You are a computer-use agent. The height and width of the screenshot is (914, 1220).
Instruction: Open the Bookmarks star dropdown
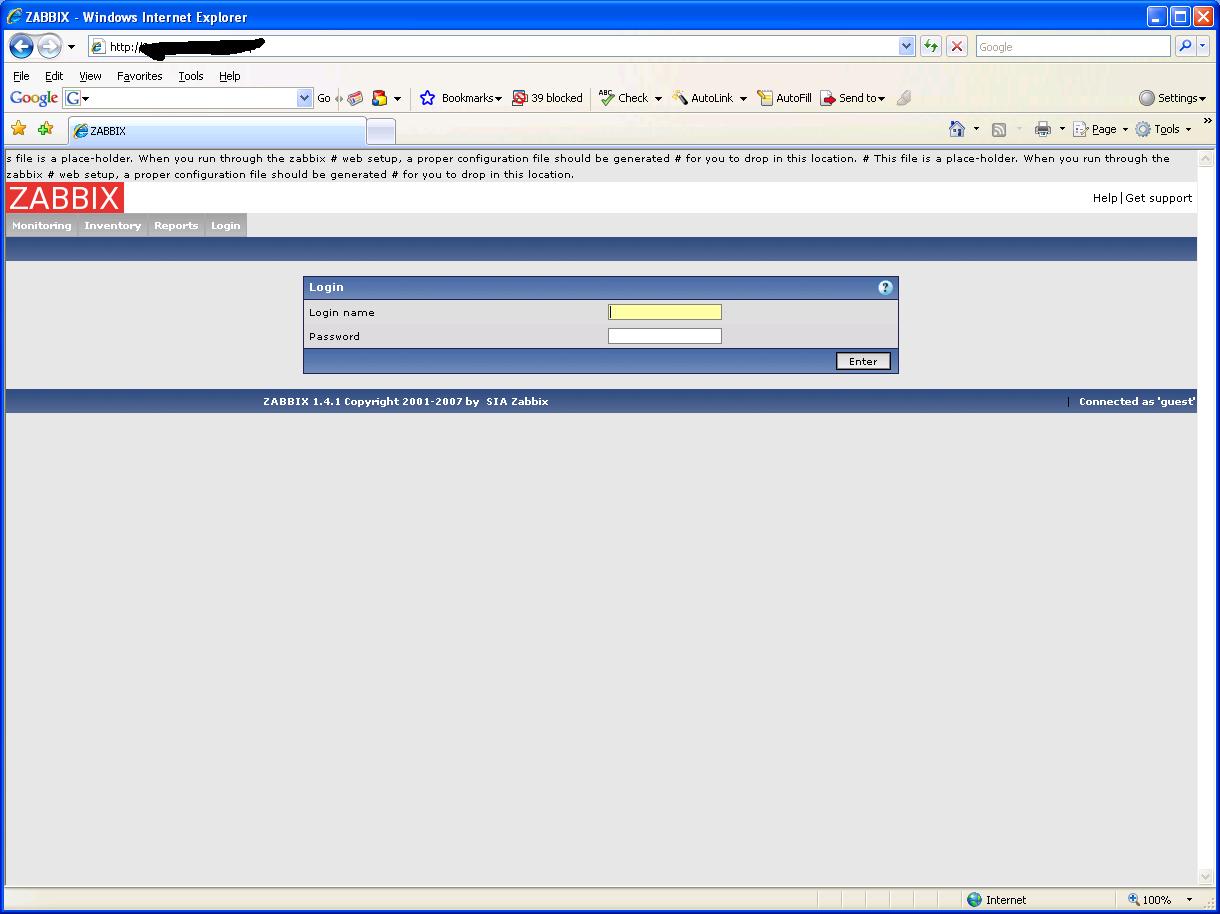click(x=461, y=98)
